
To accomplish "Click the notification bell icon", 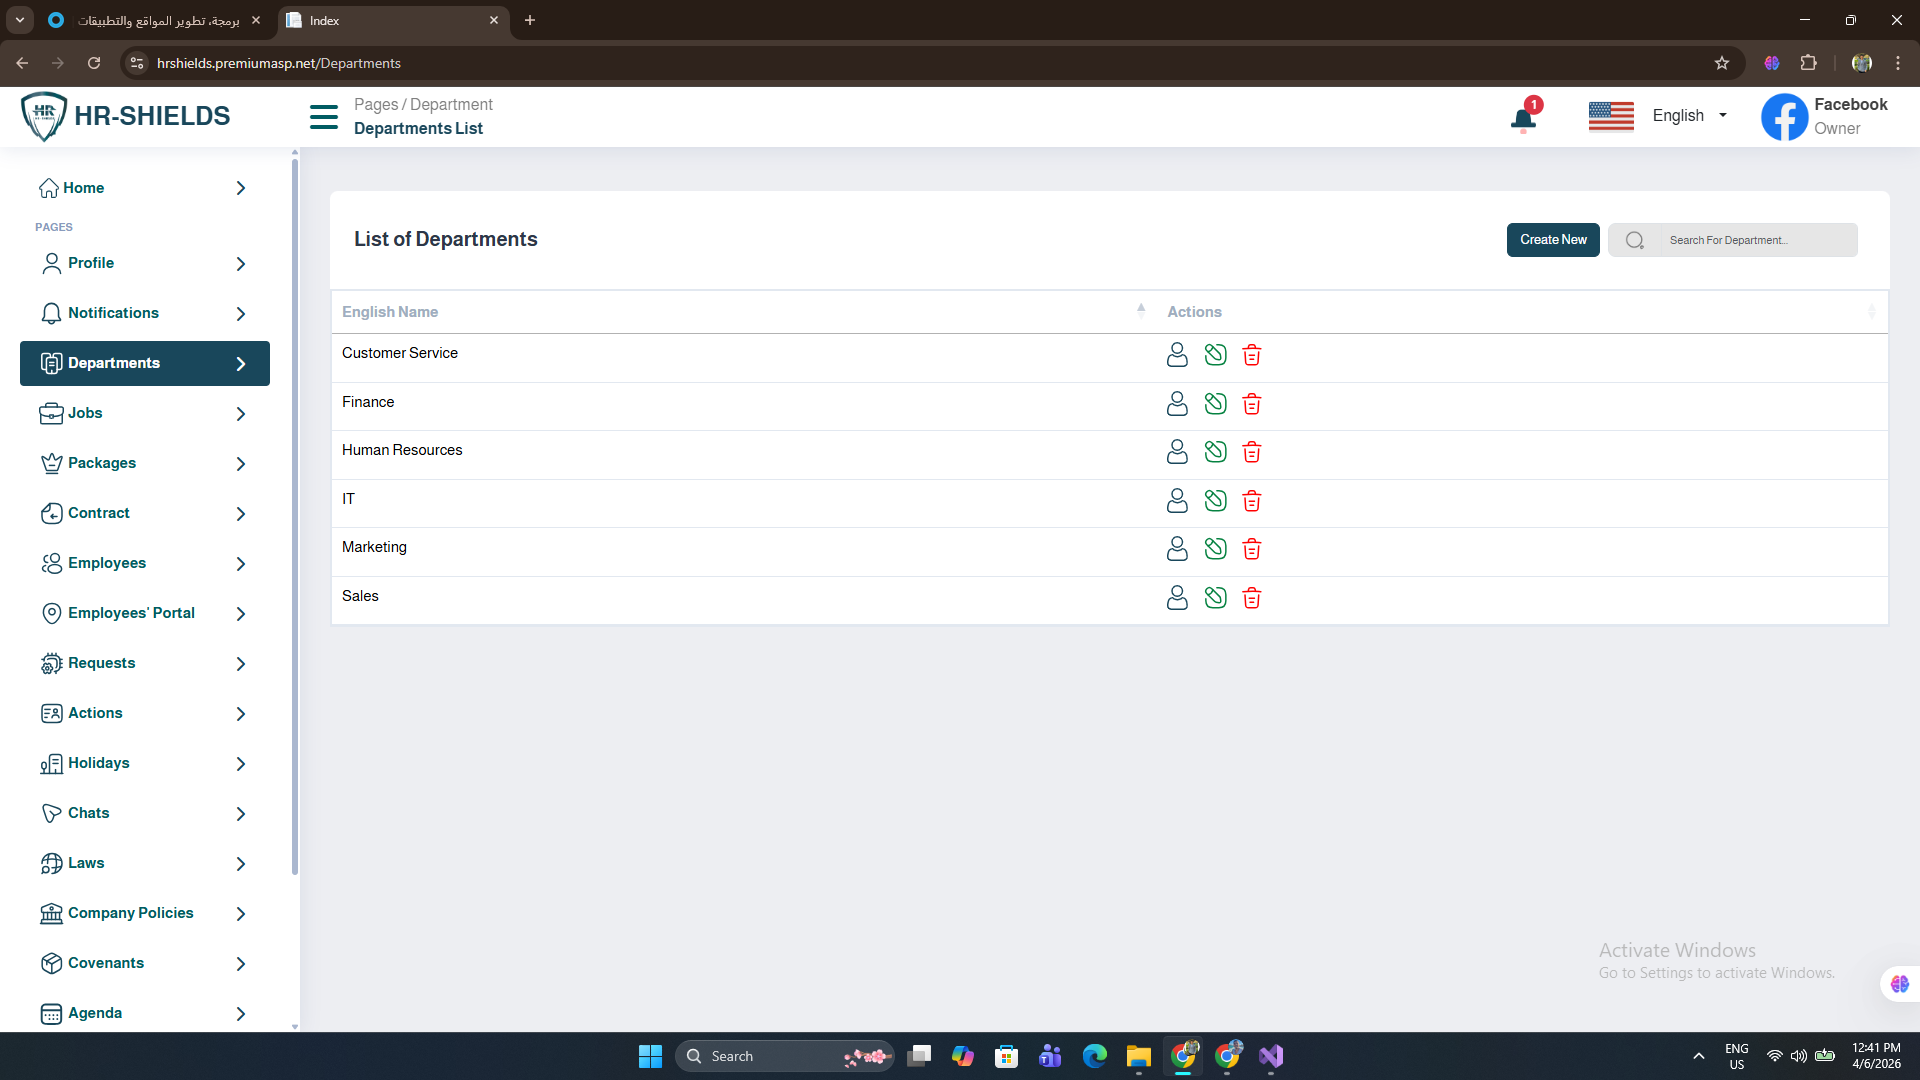I will 1523,119.
